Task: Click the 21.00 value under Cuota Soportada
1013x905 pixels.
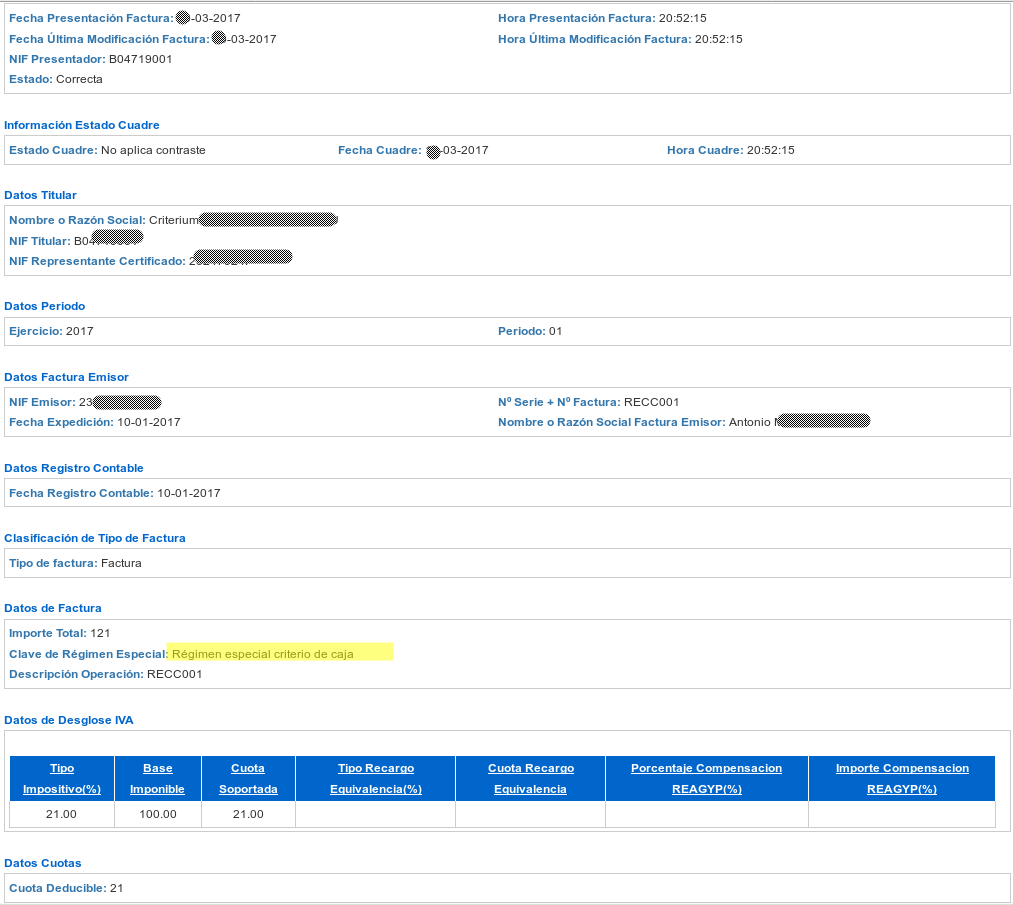Action: tap(248, 814)
